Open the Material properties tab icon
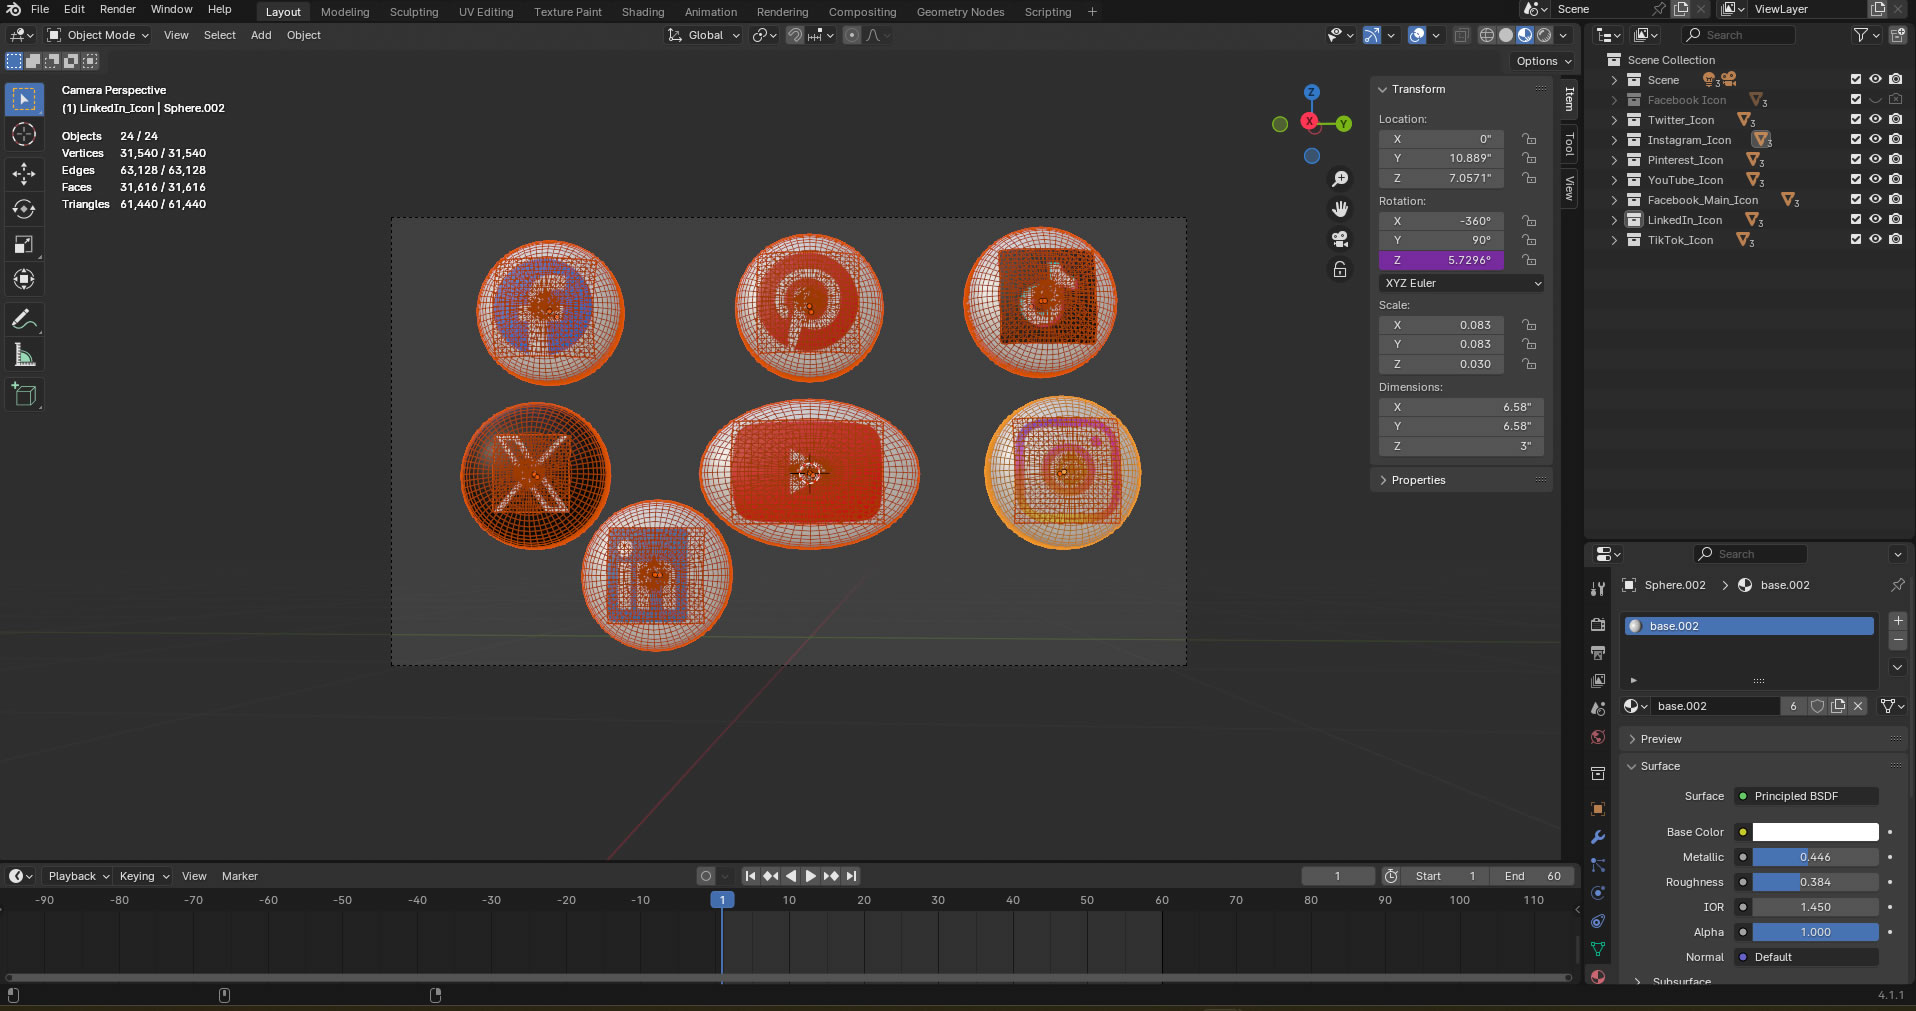1916x1011 pixels. tap(1598, 977)
